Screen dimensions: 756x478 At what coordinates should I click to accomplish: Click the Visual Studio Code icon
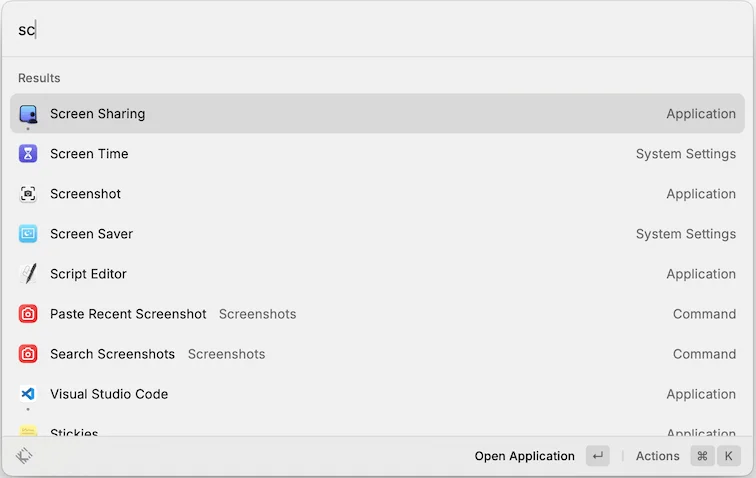tap(28, 394)
